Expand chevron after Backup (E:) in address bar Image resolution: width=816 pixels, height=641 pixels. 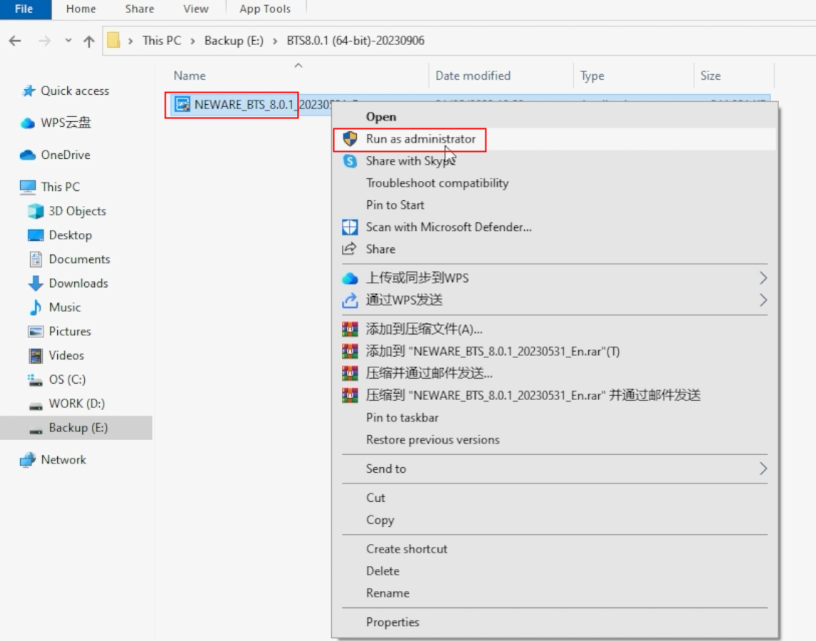point(275,41)
